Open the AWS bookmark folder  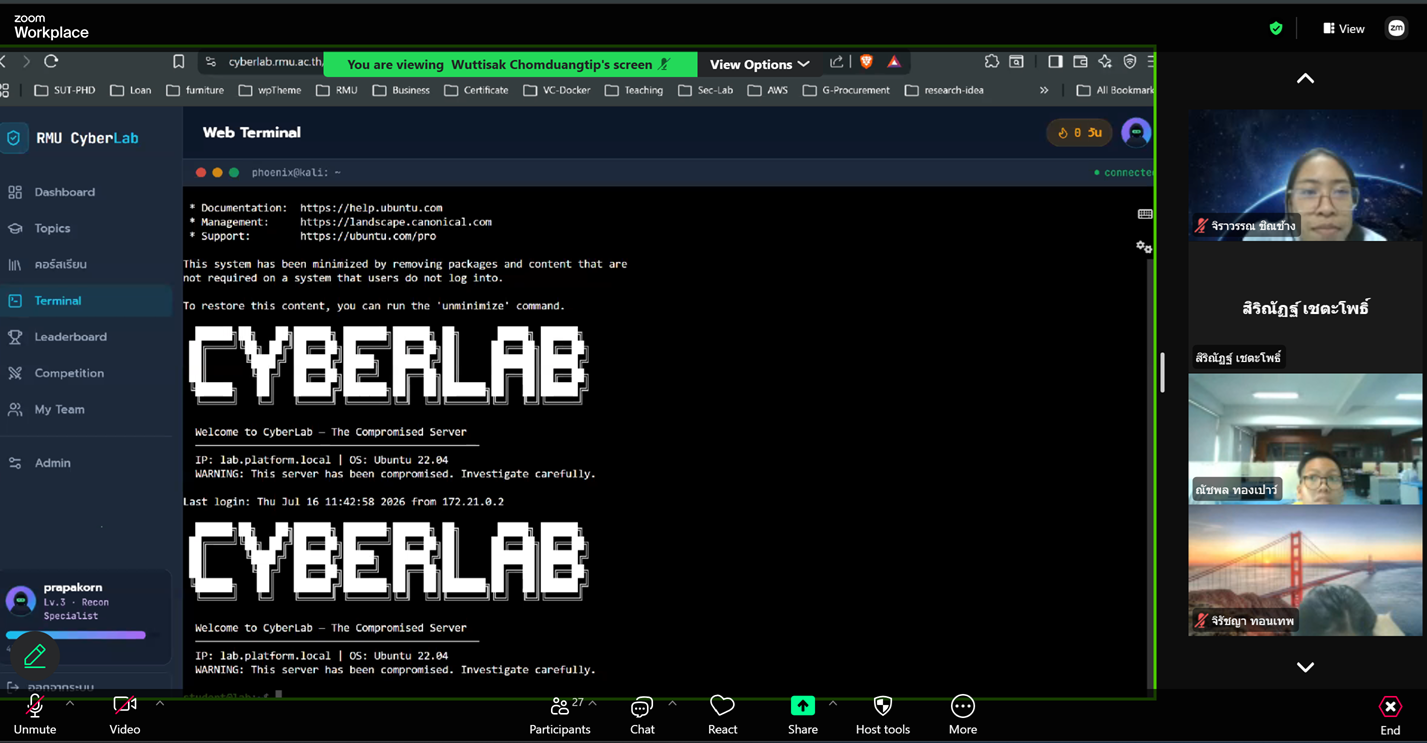click(x=768, y=90)
